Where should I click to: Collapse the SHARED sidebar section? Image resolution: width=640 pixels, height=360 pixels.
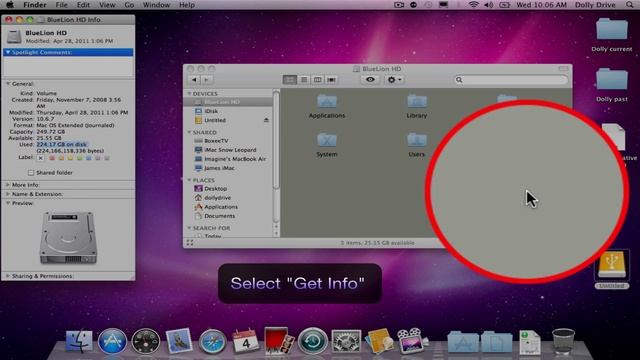(x=189, y=132)
